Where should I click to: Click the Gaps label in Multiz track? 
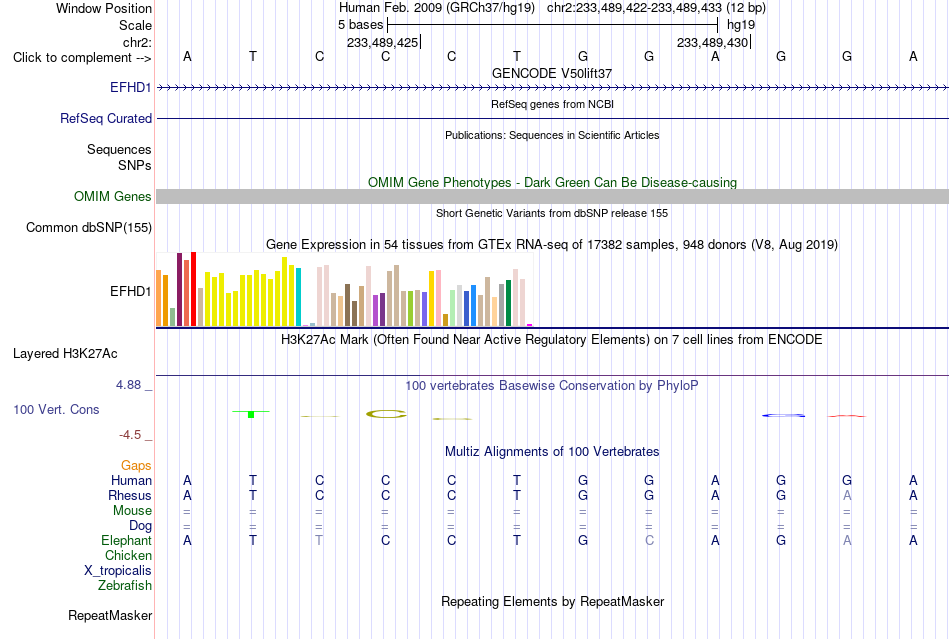click(x=136, y=465)
